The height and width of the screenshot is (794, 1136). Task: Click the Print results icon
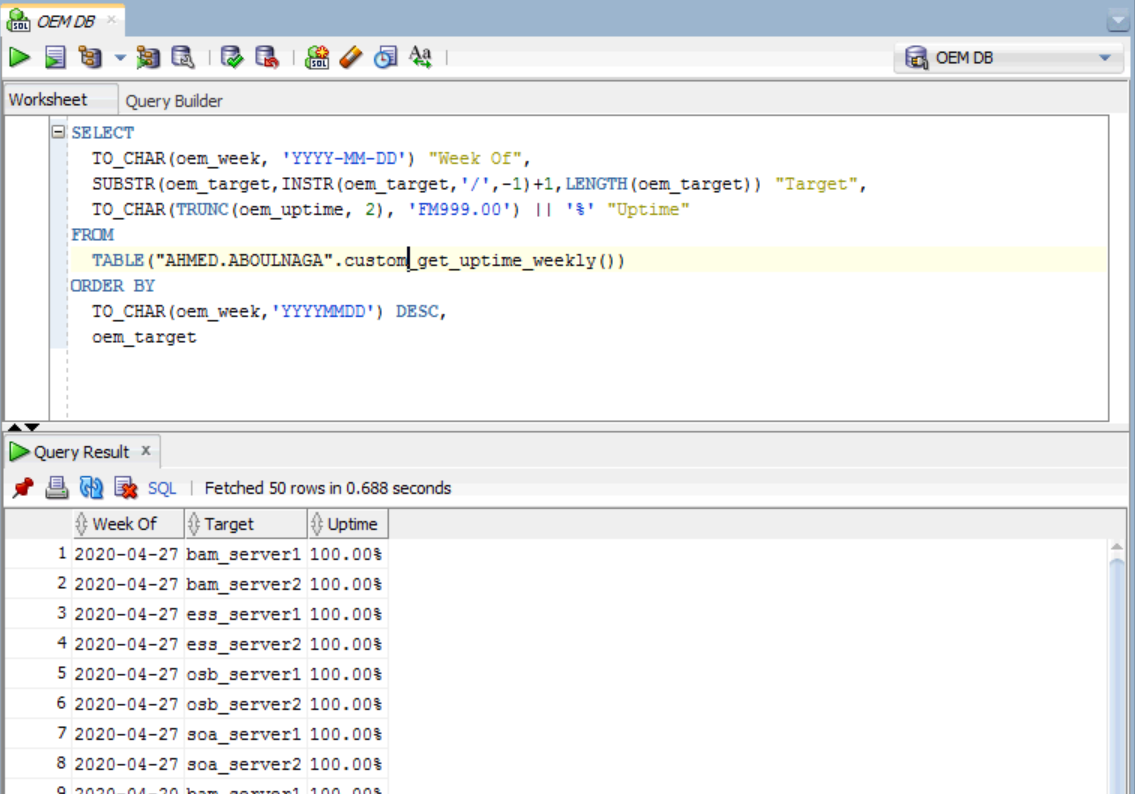pyautogui.click(x=57, y=488)
